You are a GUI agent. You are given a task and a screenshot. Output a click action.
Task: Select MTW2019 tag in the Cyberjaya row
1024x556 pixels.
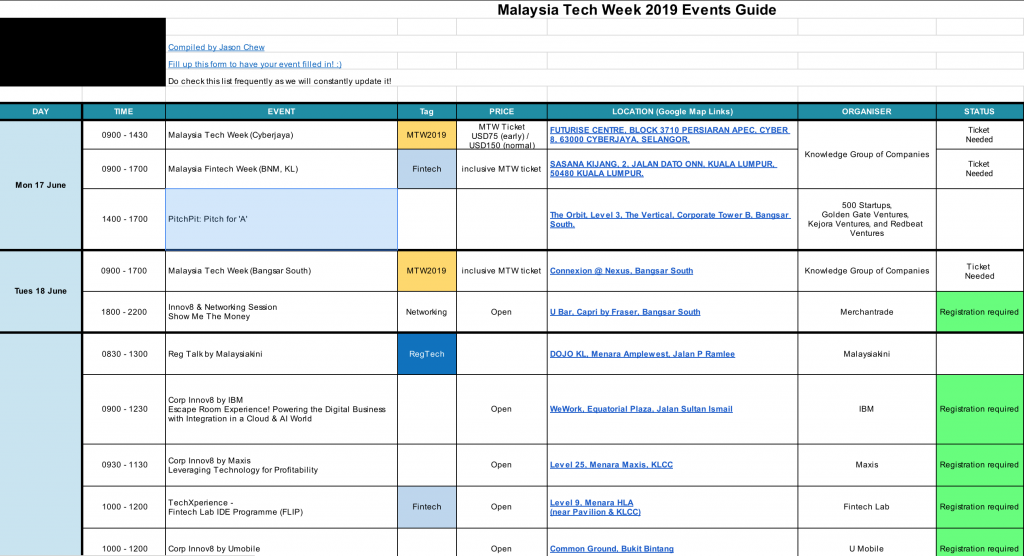coord(426,135)
